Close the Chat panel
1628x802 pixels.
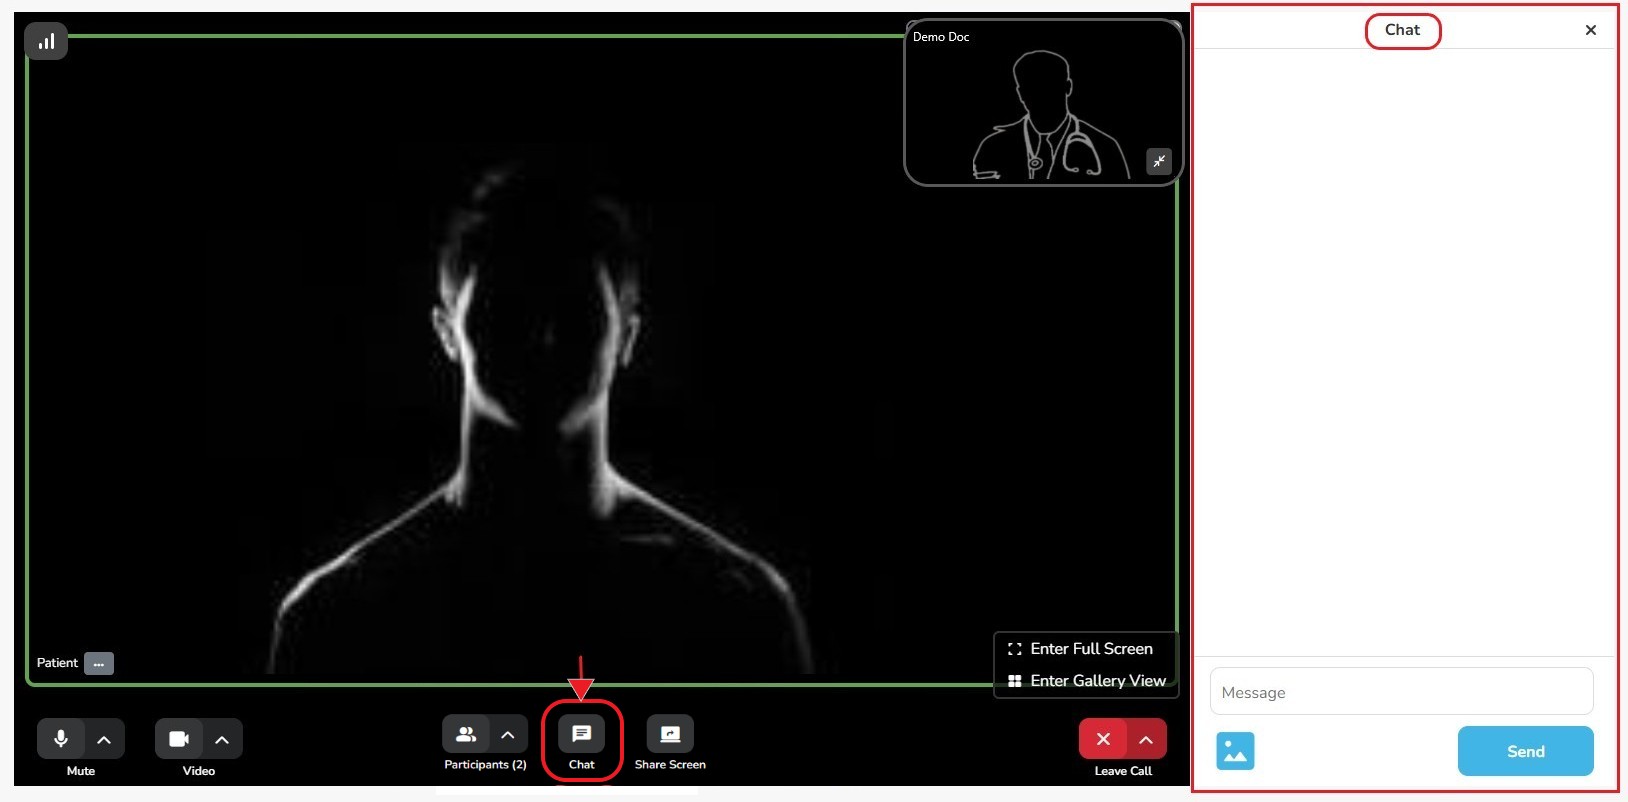point(1590,30)
